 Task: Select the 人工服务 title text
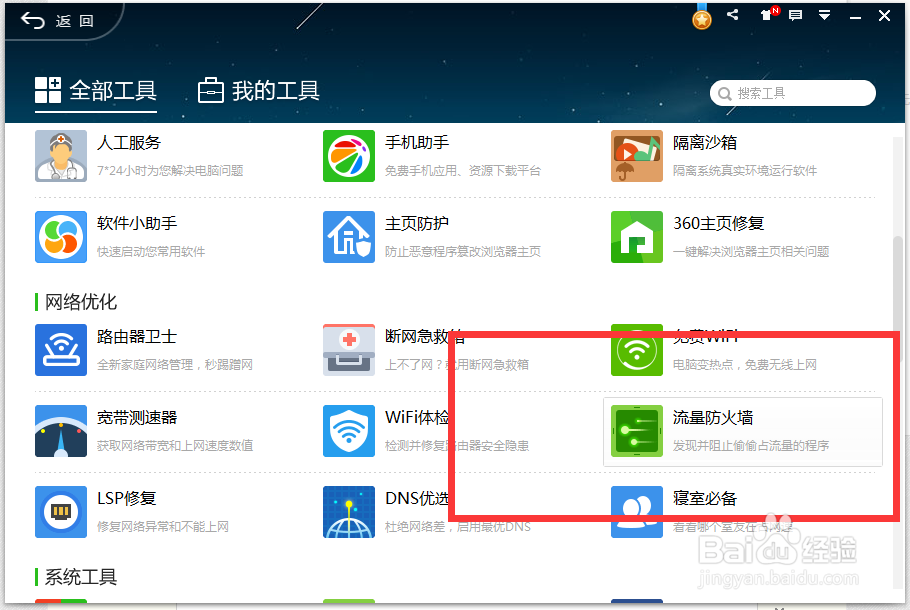pyautogui.click(x=129, y=143)
